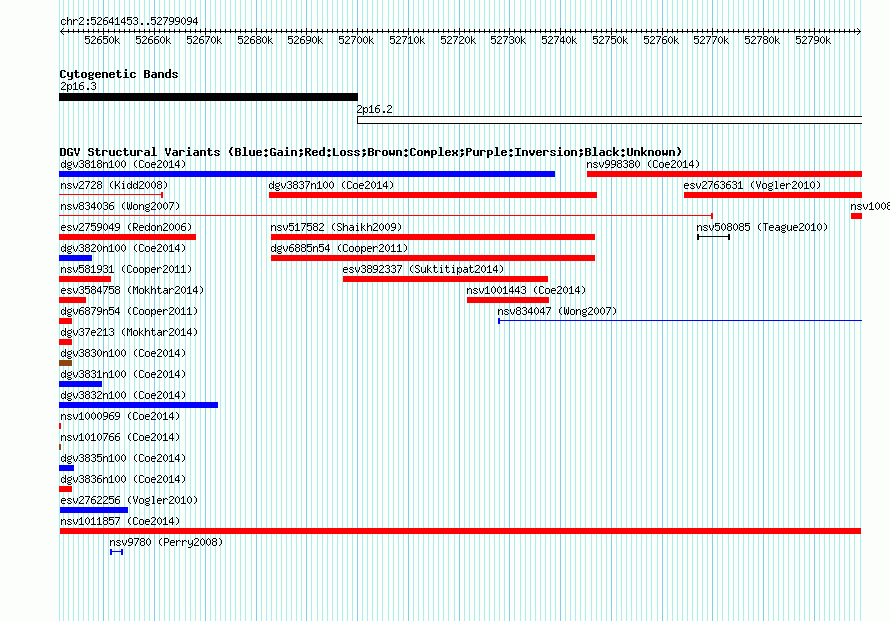This screenshot has height=621, width=890.
Task: Click the nsv508085 (Teague2010) black variant marker
Action: pyautogui.click(x=713, y=237)
